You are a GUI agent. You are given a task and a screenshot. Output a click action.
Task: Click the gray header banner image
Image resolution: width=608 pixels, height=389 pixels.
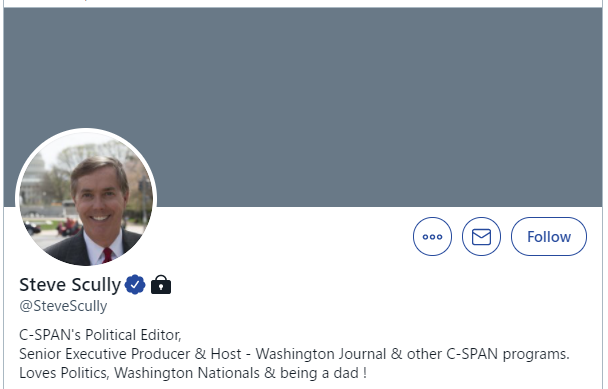(x=303, y=107)
